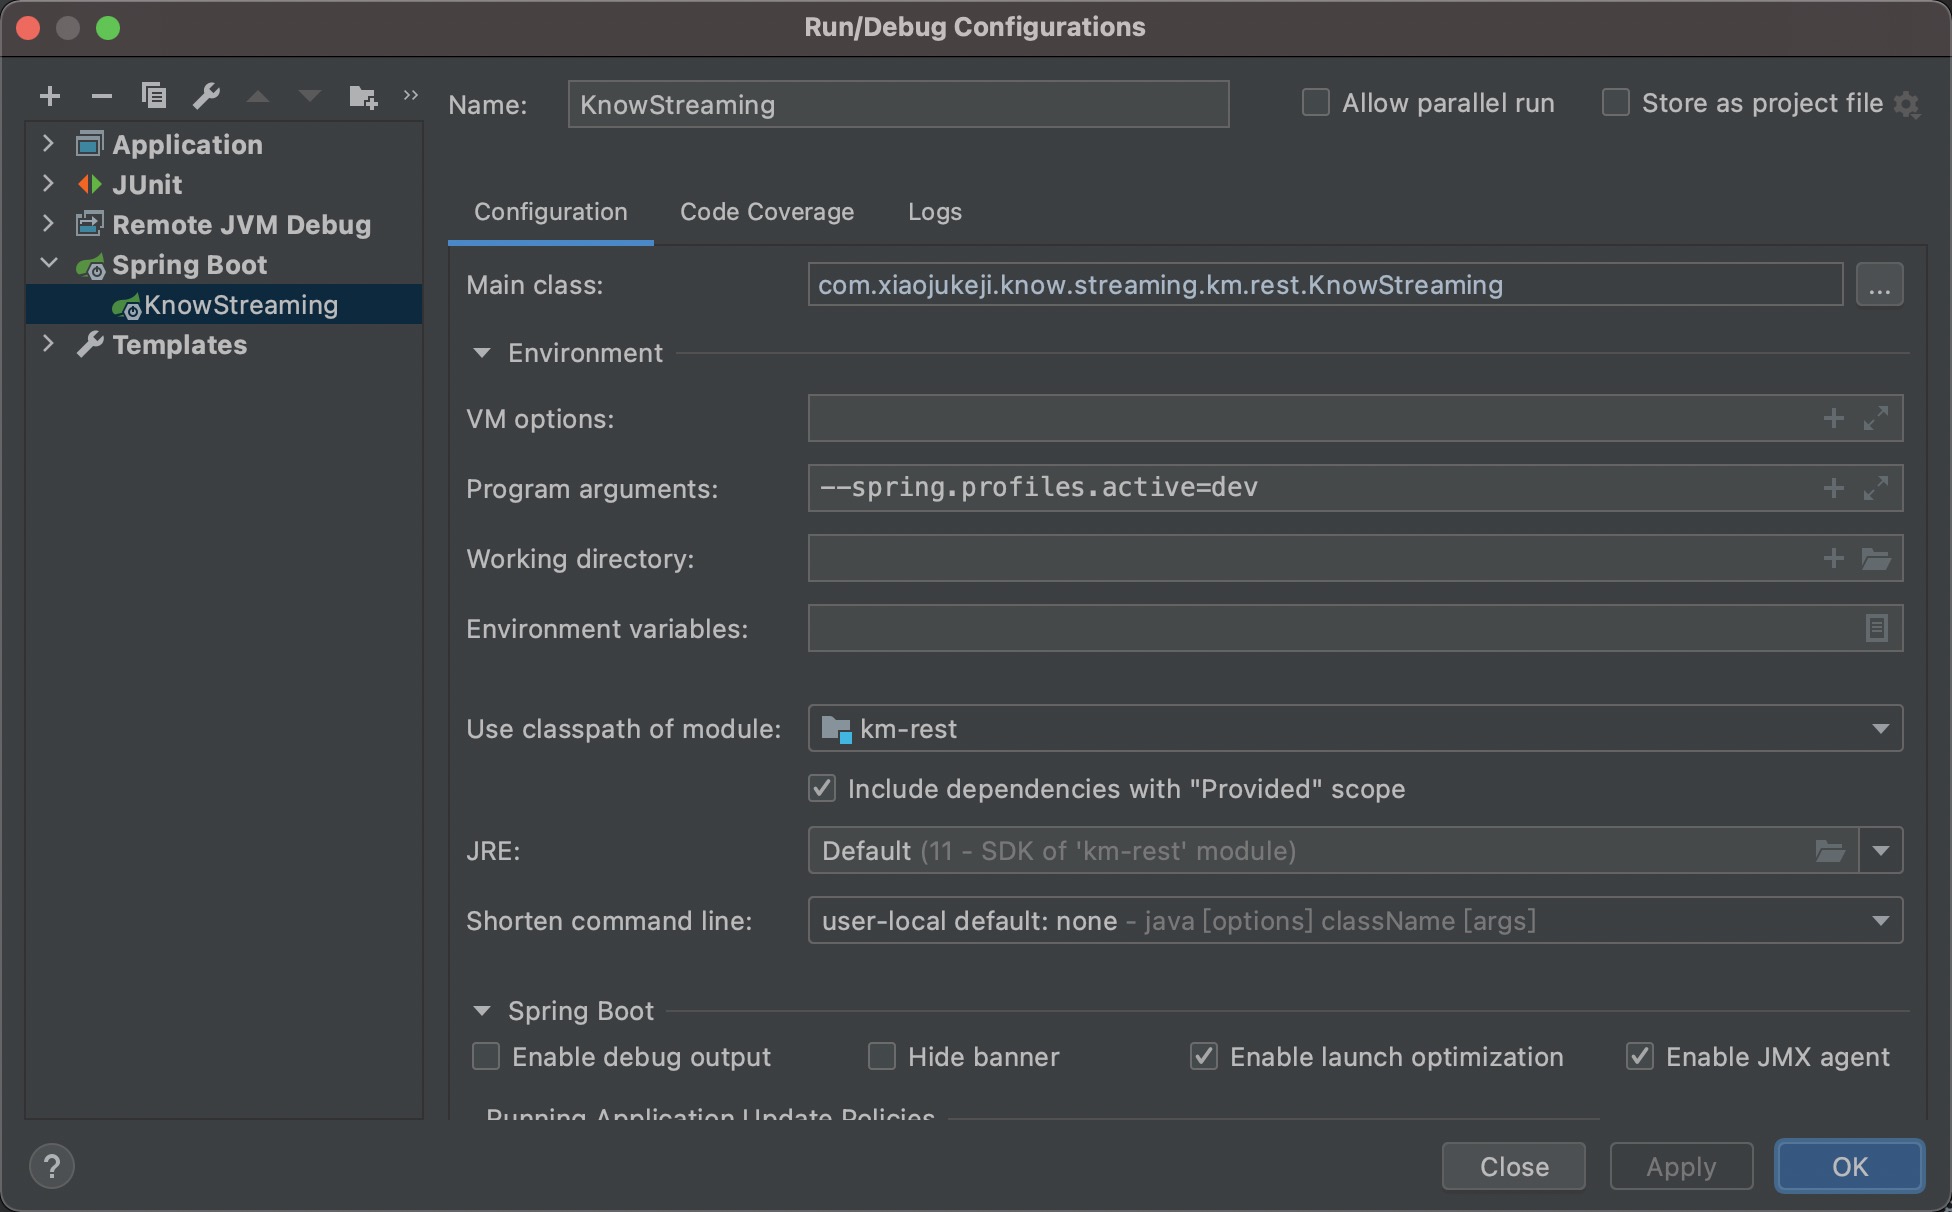Open the JRE dropdown
This screenshot has width=1952, height=1212.
(x=1881, y=850)
